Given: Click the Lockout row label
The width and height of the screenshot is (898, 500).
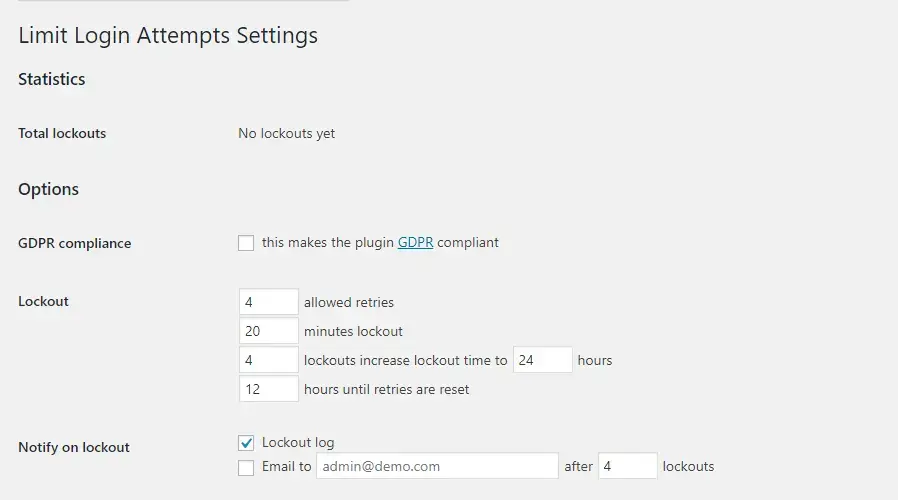Looking at the screenshot, I should (44, 301).
